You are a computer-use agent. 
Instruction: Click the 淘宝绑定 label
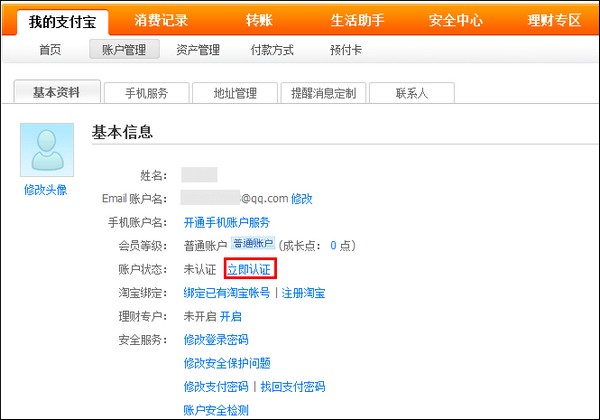coord(142,293)
